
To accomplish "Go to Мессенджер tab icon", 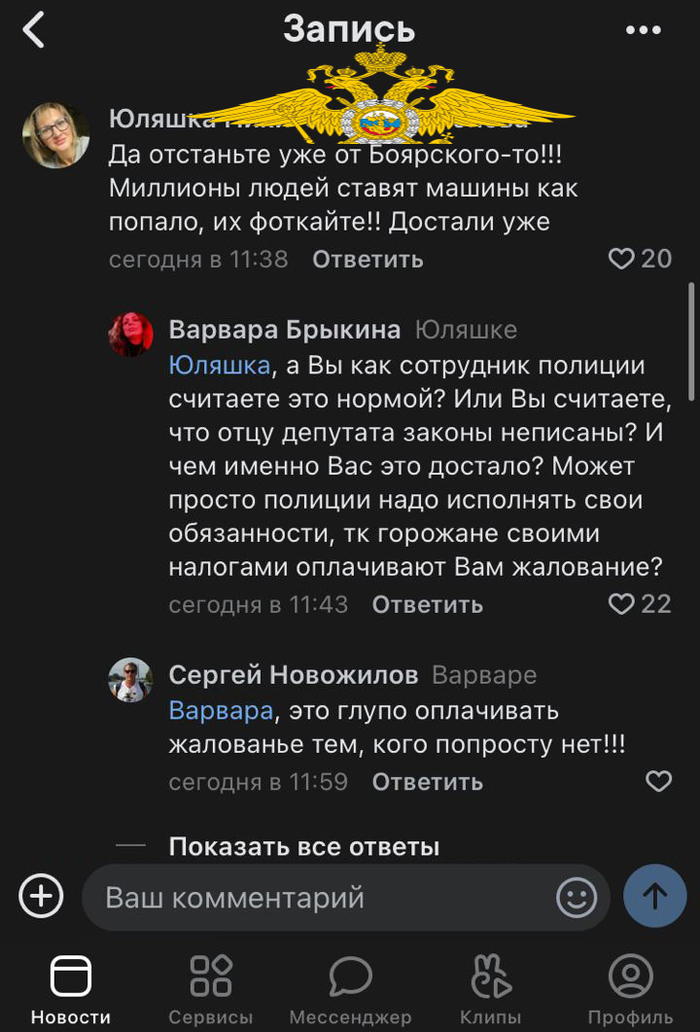I will (x=350, y=989).
